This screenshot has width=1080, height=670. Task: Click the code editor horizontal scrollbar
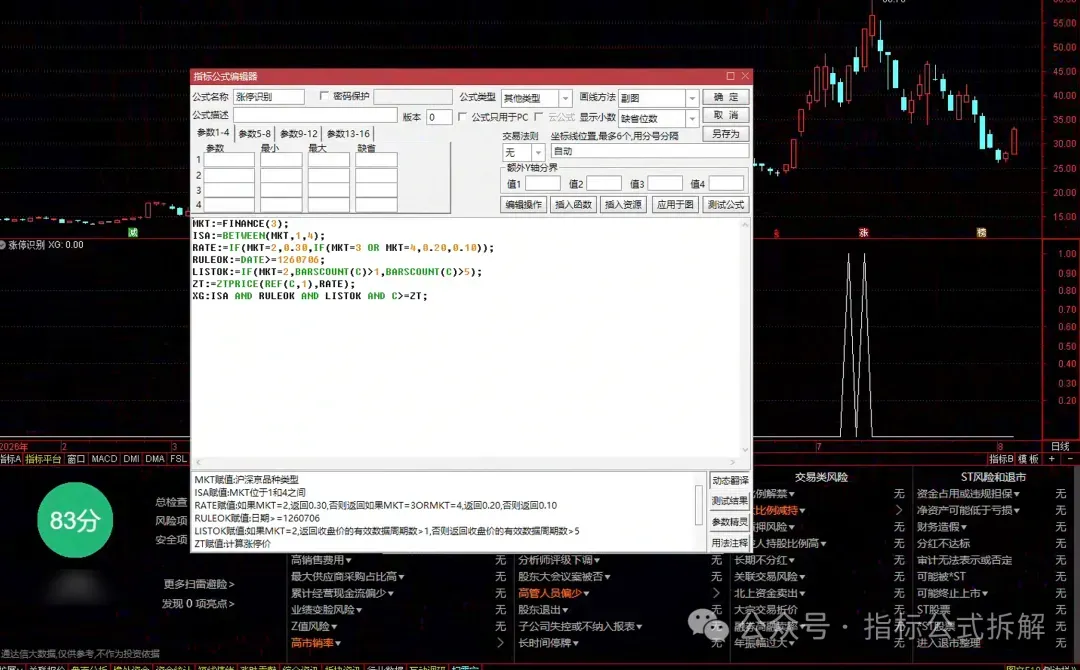tap(466, 462)
